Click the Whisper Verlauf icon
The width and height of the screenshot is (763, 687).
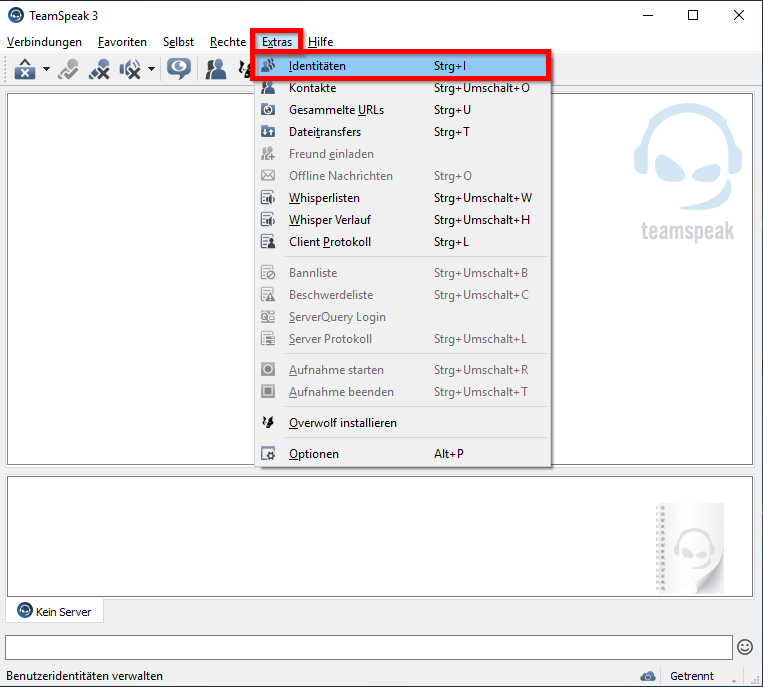tap(268, 220)
